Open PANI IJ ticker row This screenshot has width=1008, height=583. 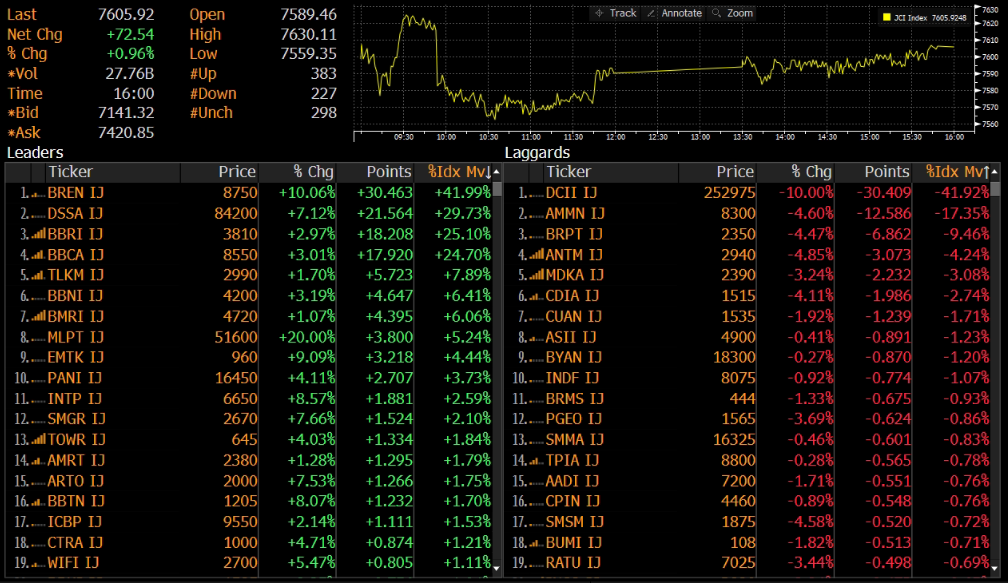tap(75, 378)
